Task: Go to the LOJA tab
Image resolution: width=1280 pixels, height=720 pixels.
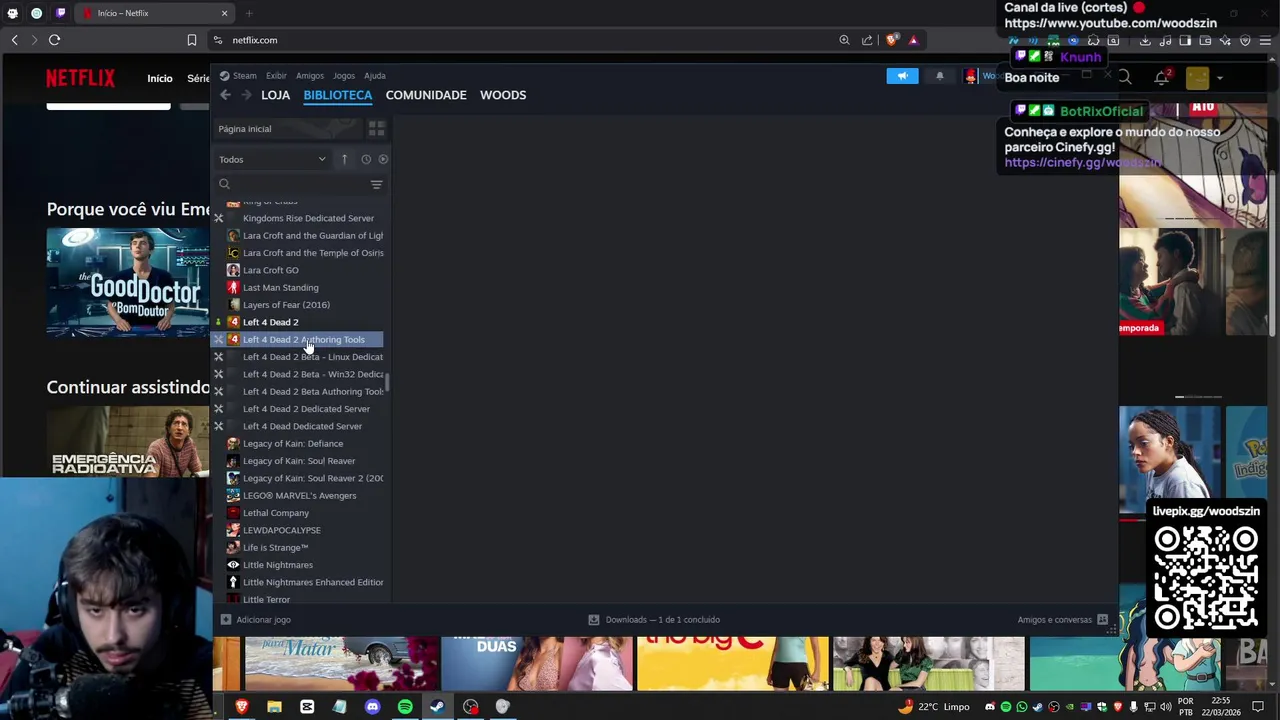Action: [276, 95]
